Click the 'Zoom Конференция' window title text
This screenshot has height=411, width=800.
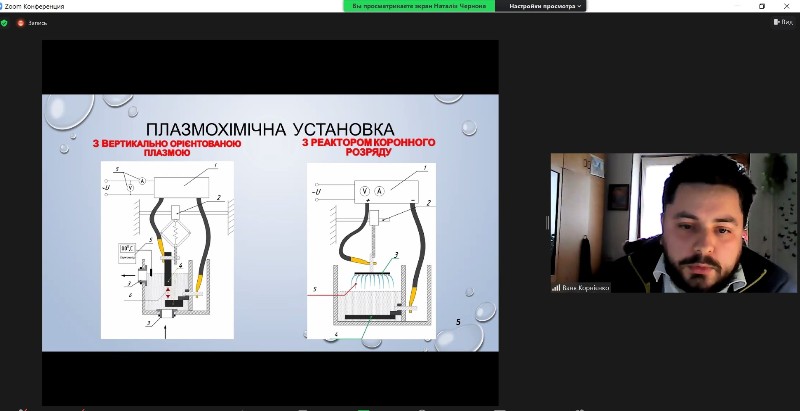tap(35, 6)
